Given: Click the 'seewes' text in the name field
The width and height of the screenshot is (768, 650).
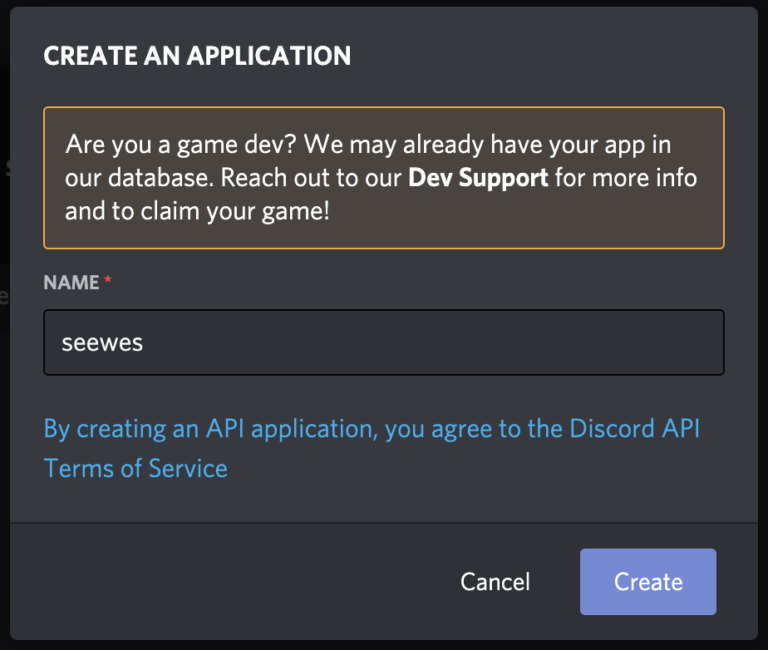Looking at the screenshot, I should click(102, 342).
